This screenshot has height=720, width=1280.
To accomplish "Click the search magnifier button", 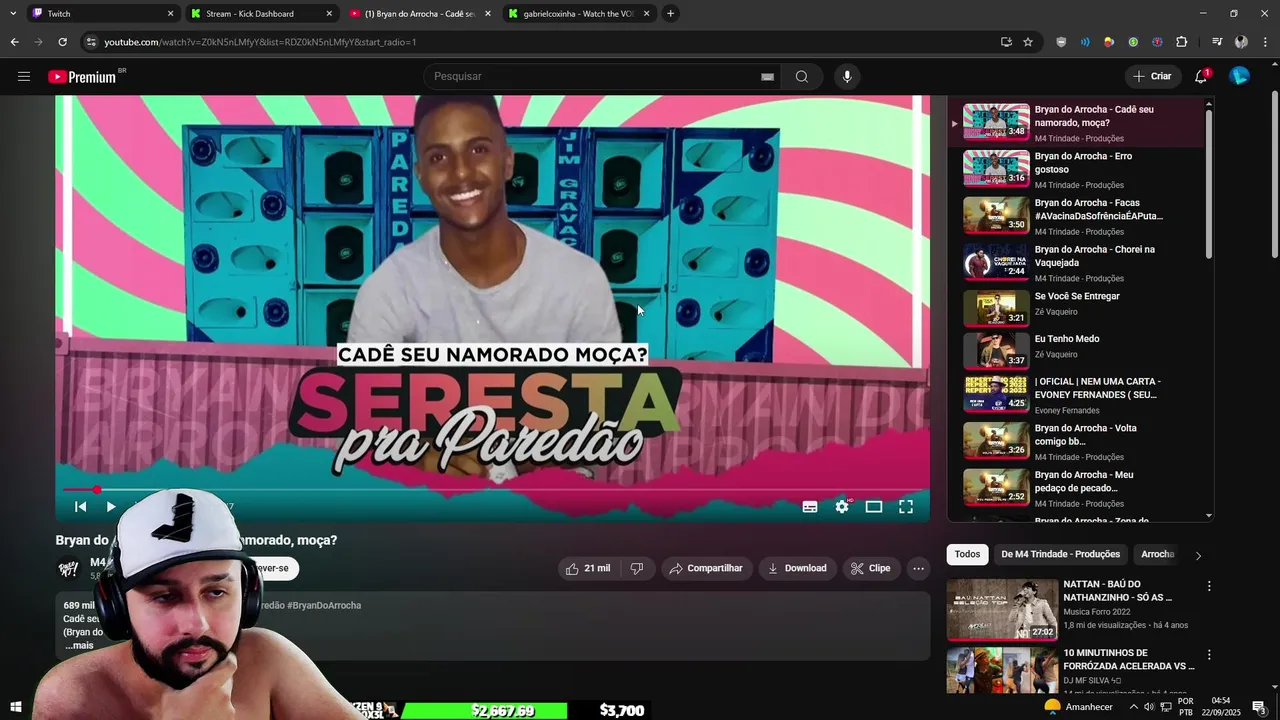I will tap(801, 77).
